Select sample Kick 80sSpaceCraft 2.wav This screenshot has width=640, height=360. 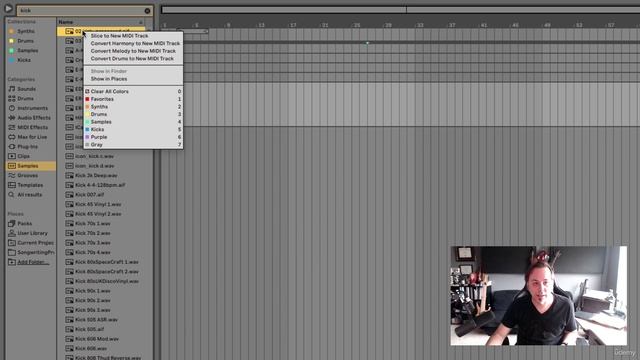click(107, 272)
